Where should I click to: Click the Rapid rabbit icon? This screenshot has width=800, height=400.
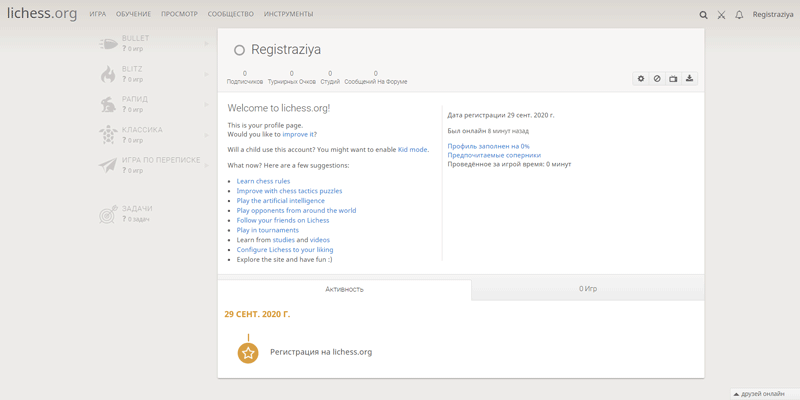108,105
